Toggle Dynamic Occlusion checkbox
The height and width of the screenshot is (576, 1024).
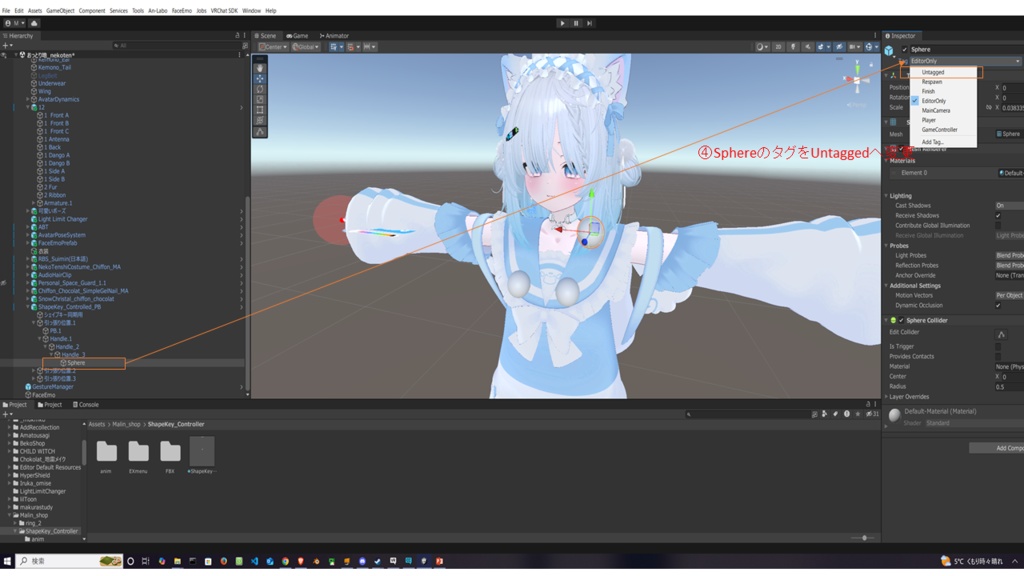pyautogui.click(x=998, y=306)
